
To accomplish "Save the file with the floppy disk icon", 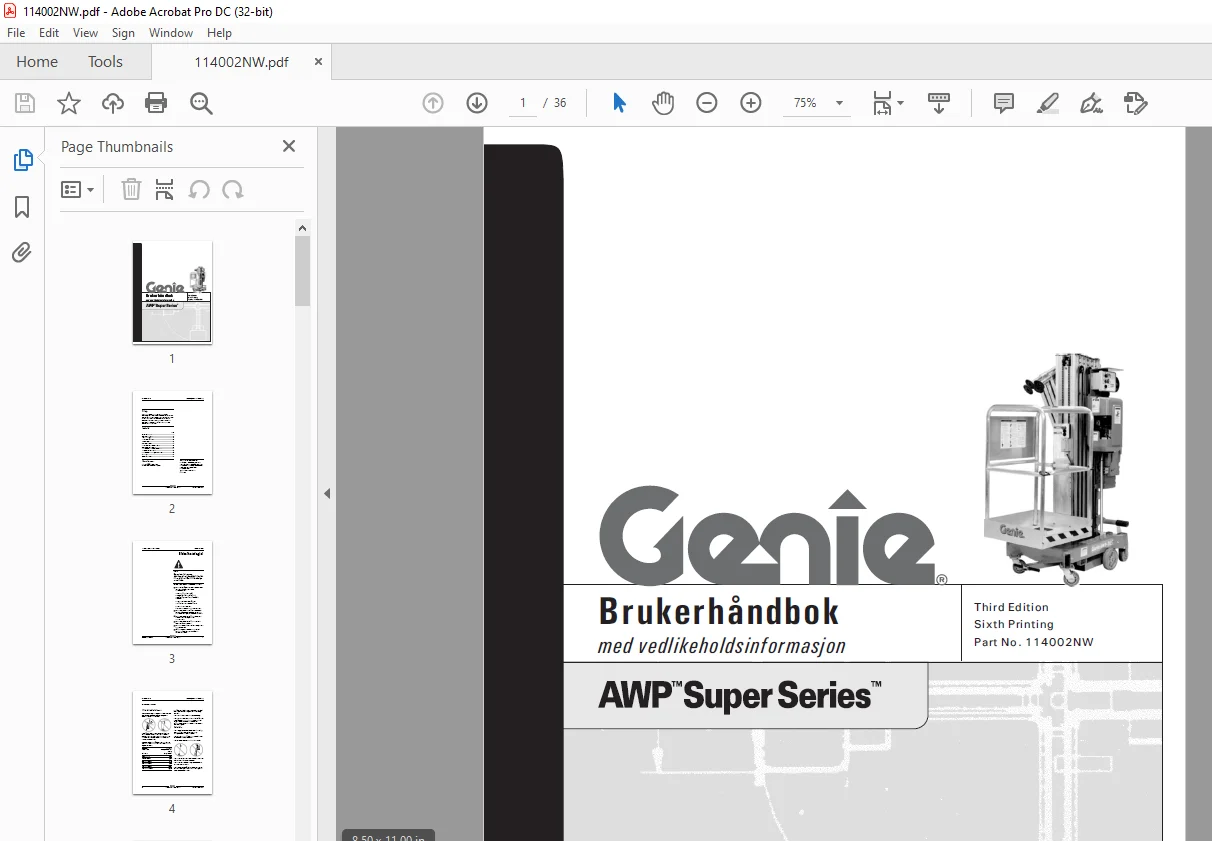I will click(x=25, y=103).
